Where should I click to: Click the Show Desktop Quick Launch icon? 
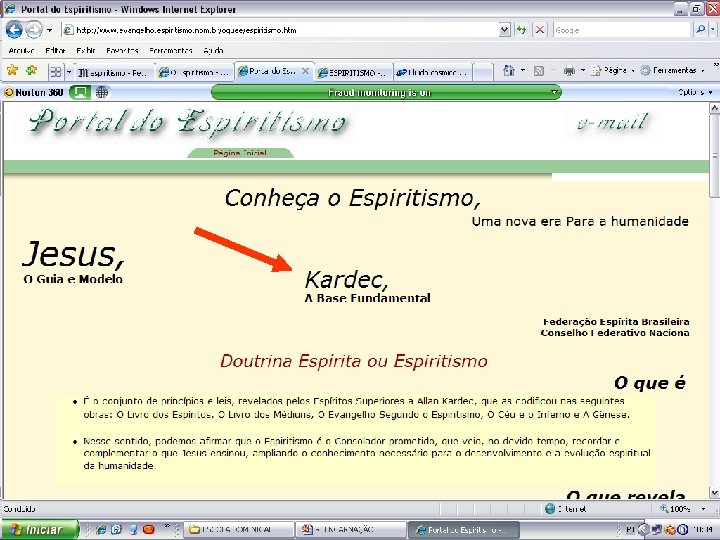click(133, 529)
